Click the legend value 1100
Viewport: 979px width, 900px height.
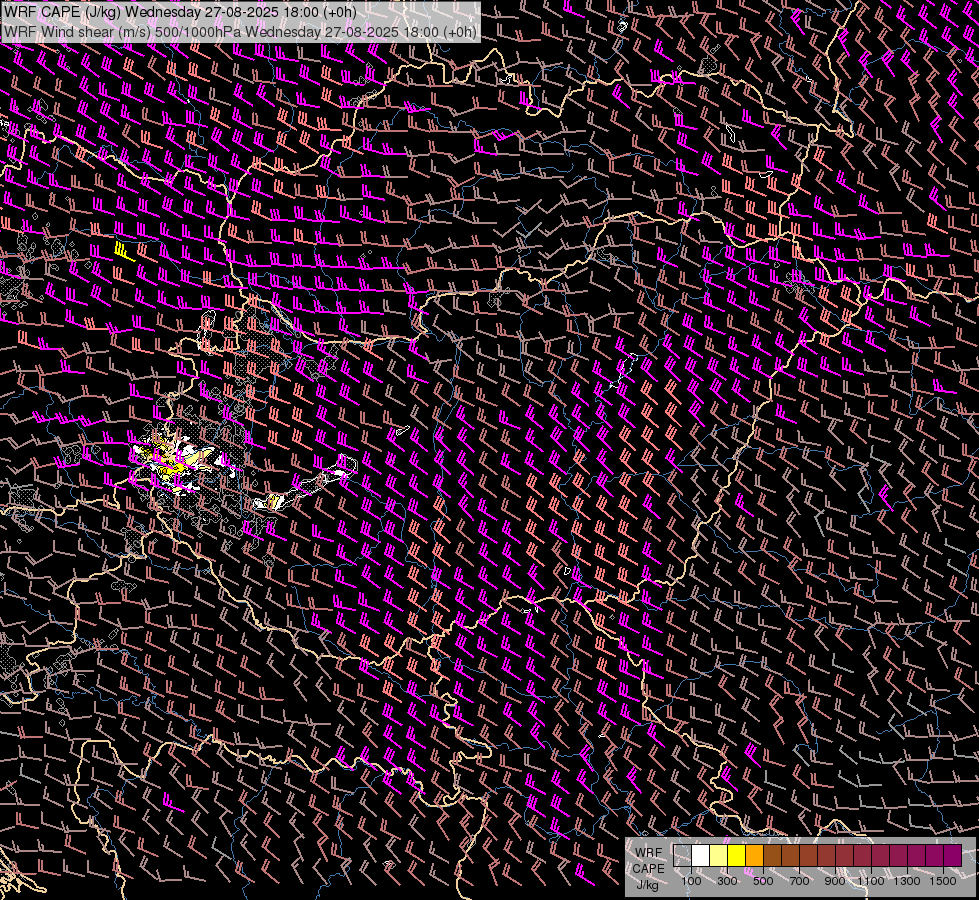pos(871,881)
